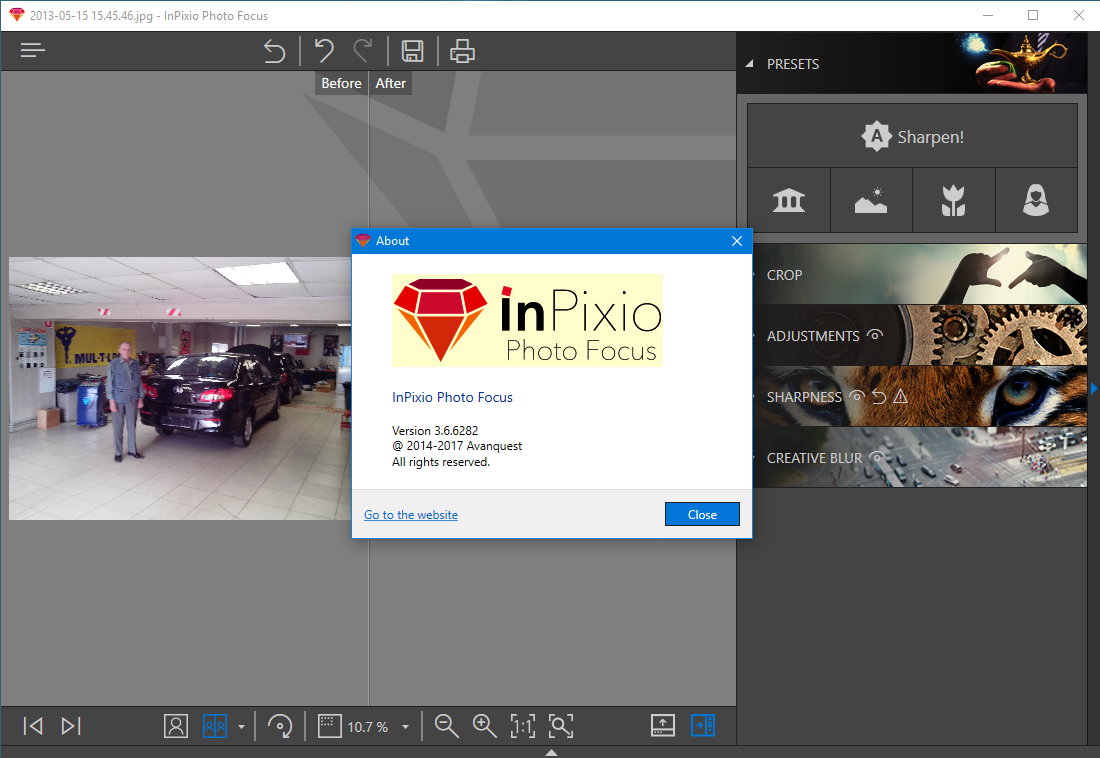Choose the flower macro preset
The width and height of the screenshot is (1100, 758).
(x=953, y=200)
